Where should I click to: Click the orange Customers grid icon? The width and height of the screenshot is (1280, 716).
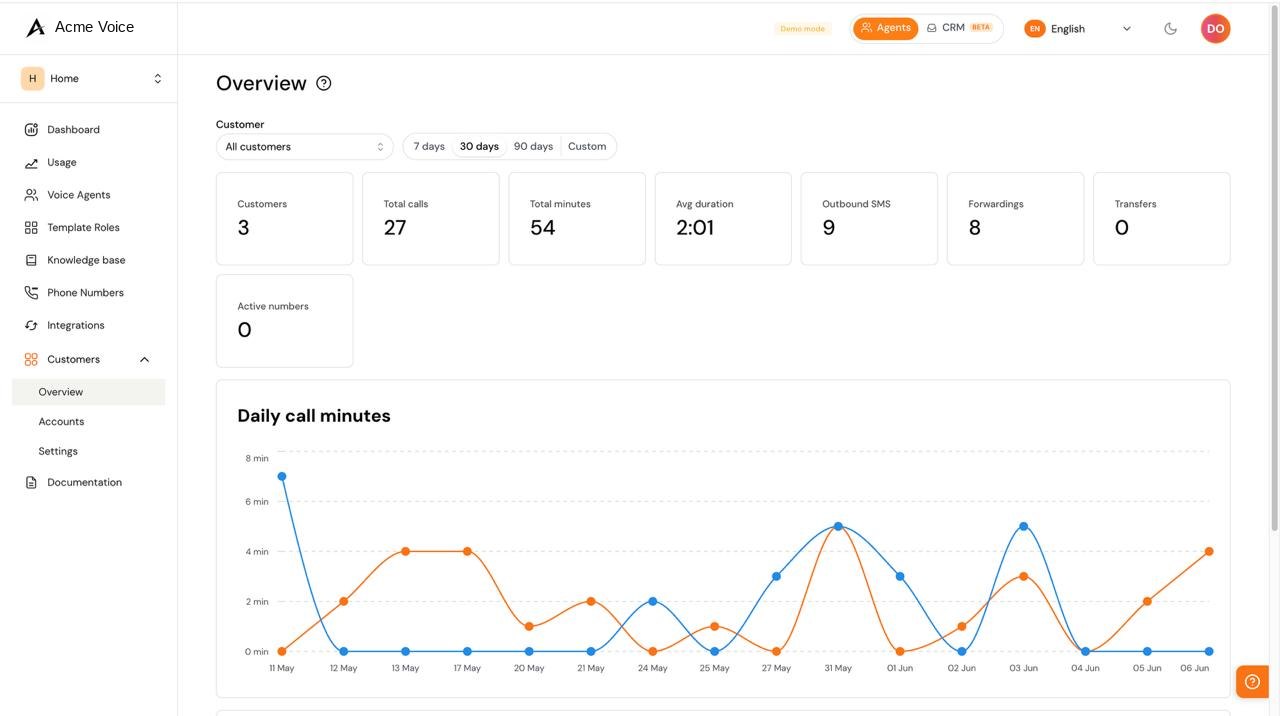[31, 359]
